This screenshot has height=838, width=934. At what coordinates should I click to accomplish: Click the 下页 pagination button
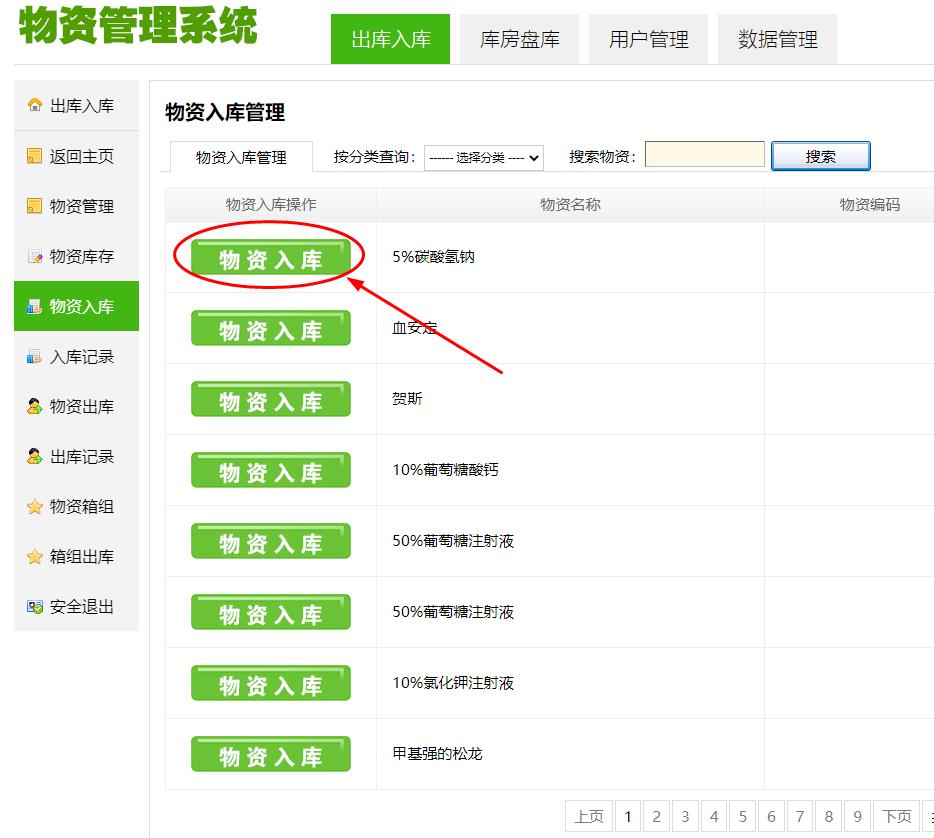click(896, 816)
